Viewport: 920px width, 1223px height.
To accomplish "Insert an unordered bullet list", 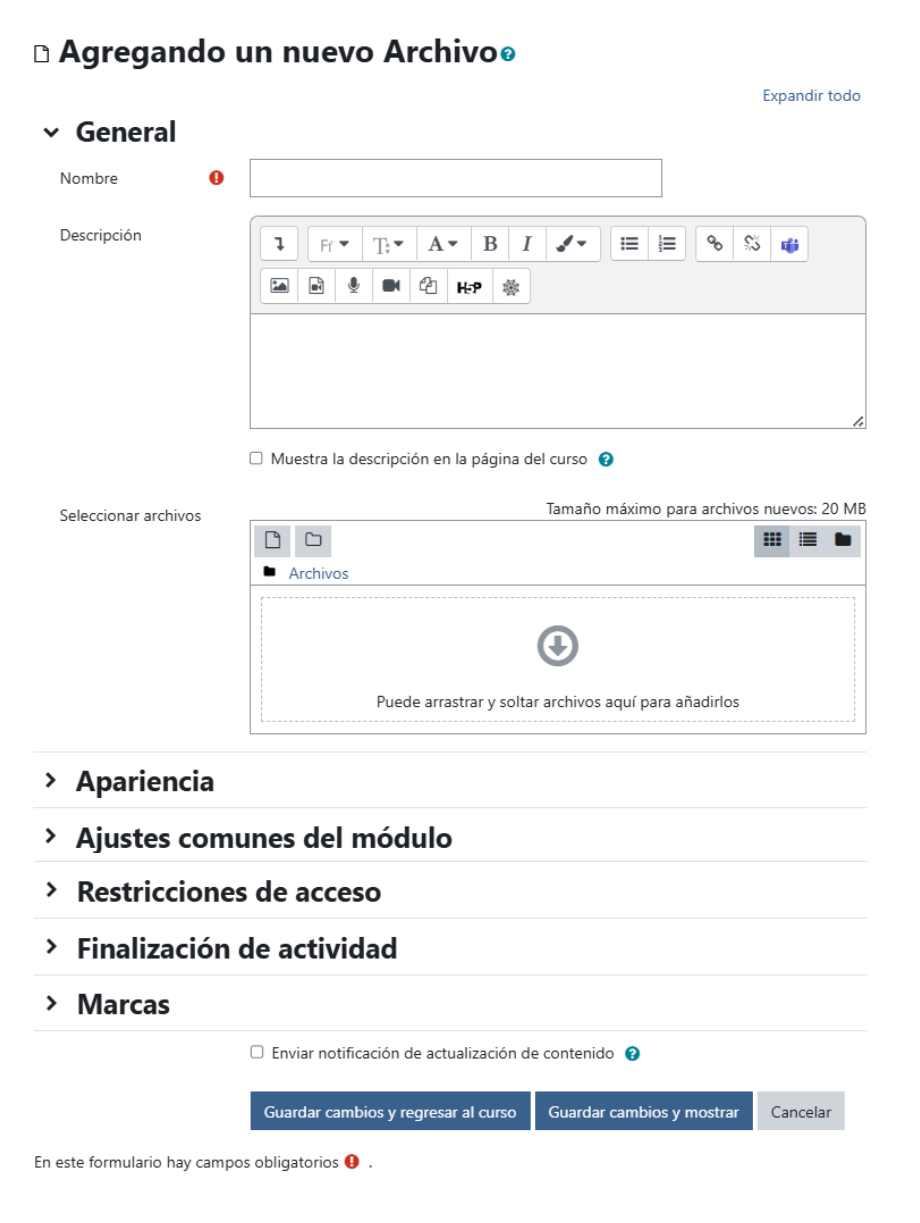I will point(629,244).
